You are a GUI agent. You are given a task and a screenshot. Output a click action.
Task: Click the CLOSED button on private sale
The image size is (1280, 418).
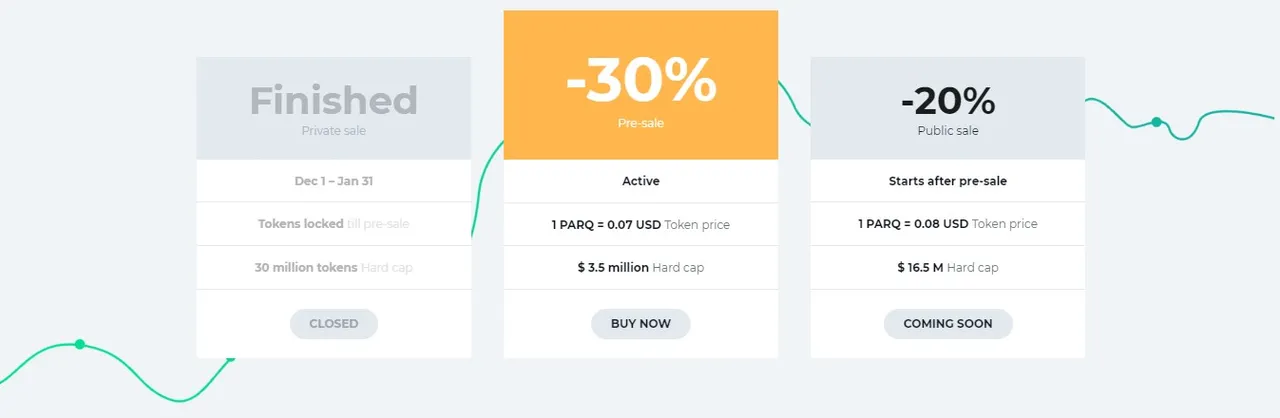tap(334, 324)
